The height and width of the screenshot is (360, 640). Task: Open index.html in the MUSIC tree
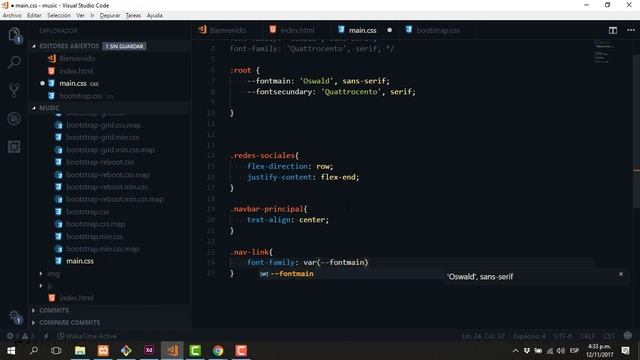[x=76, y=298]
